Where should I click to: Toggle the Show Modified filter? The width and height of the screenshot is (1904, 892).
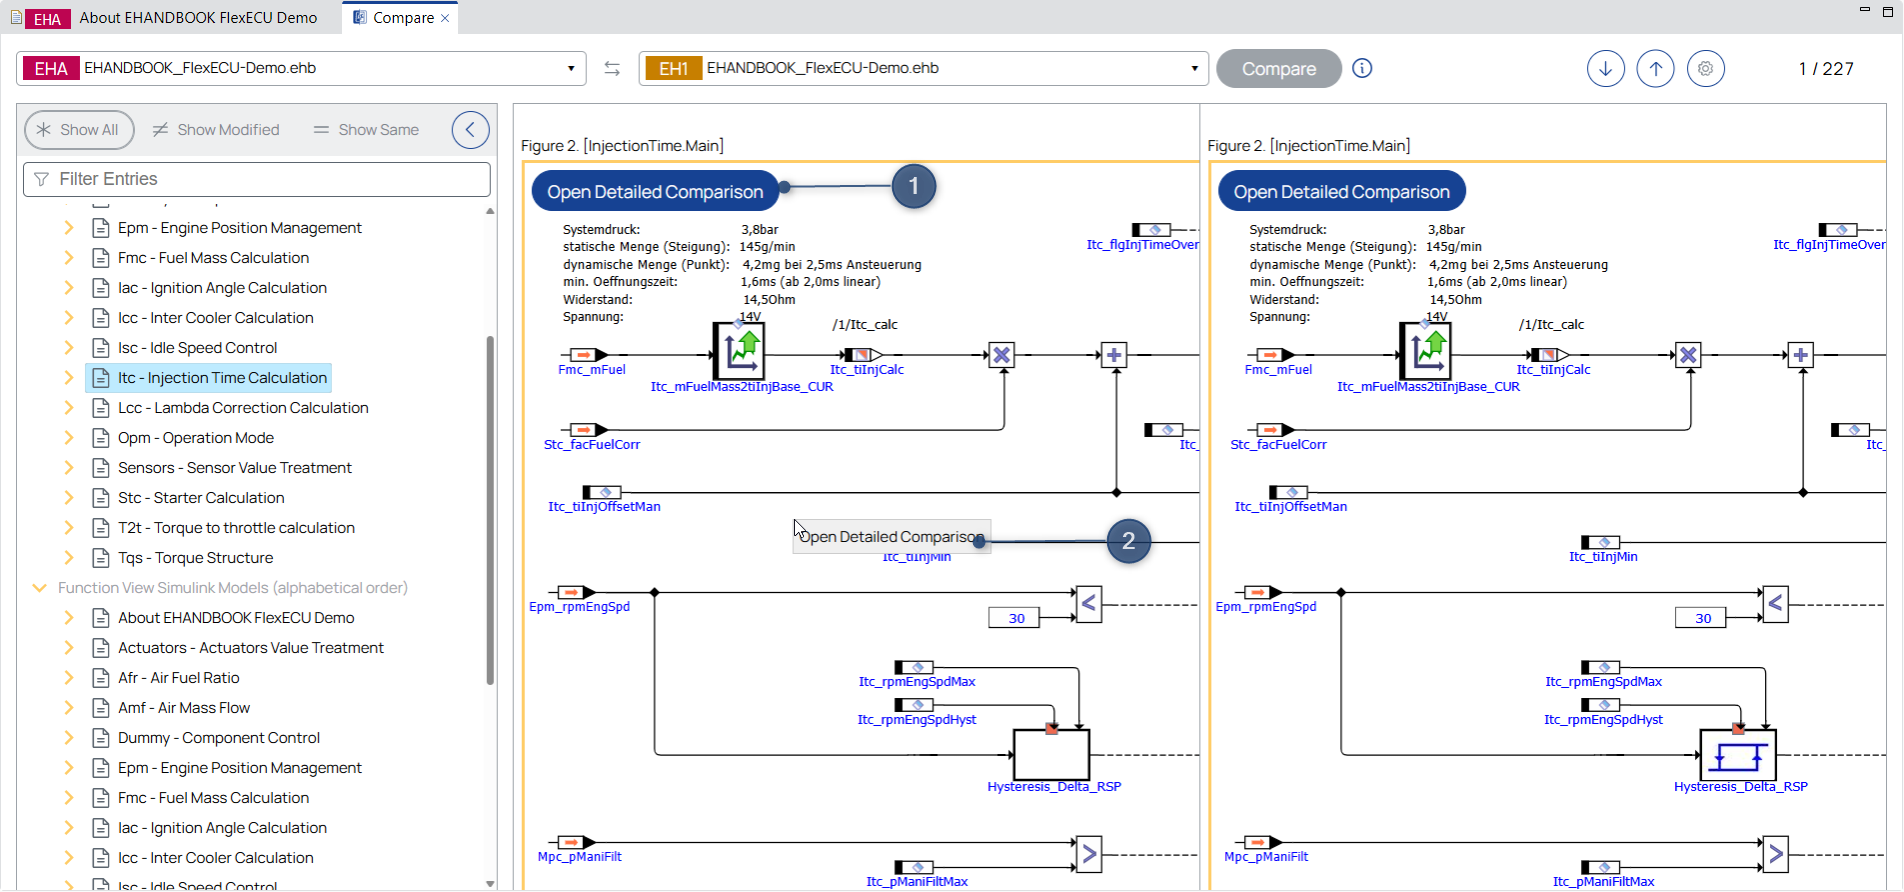(216, 130)
